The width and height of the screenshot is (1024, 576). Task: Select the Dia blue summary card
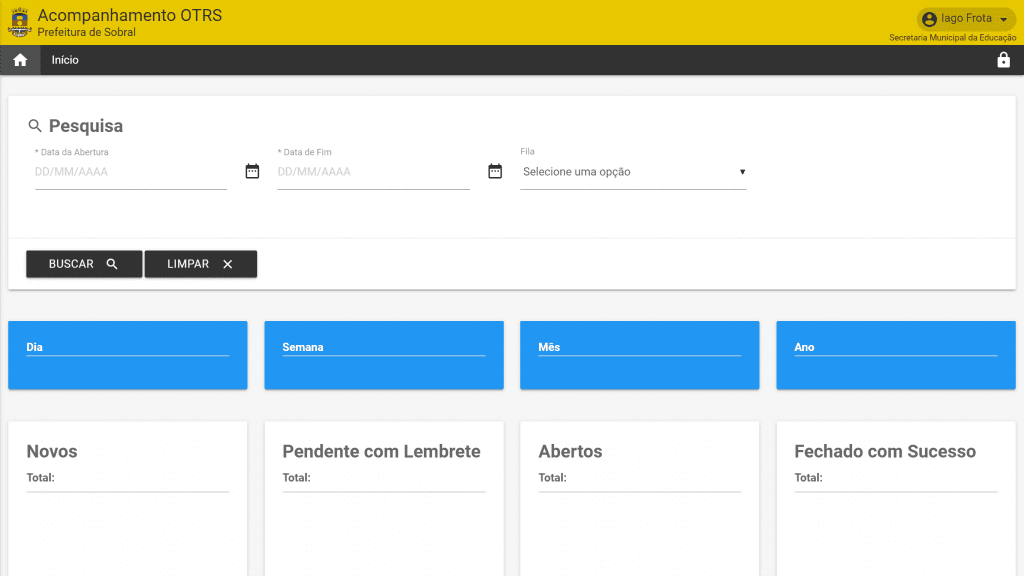pyautogui.click(x=128, y=355)
